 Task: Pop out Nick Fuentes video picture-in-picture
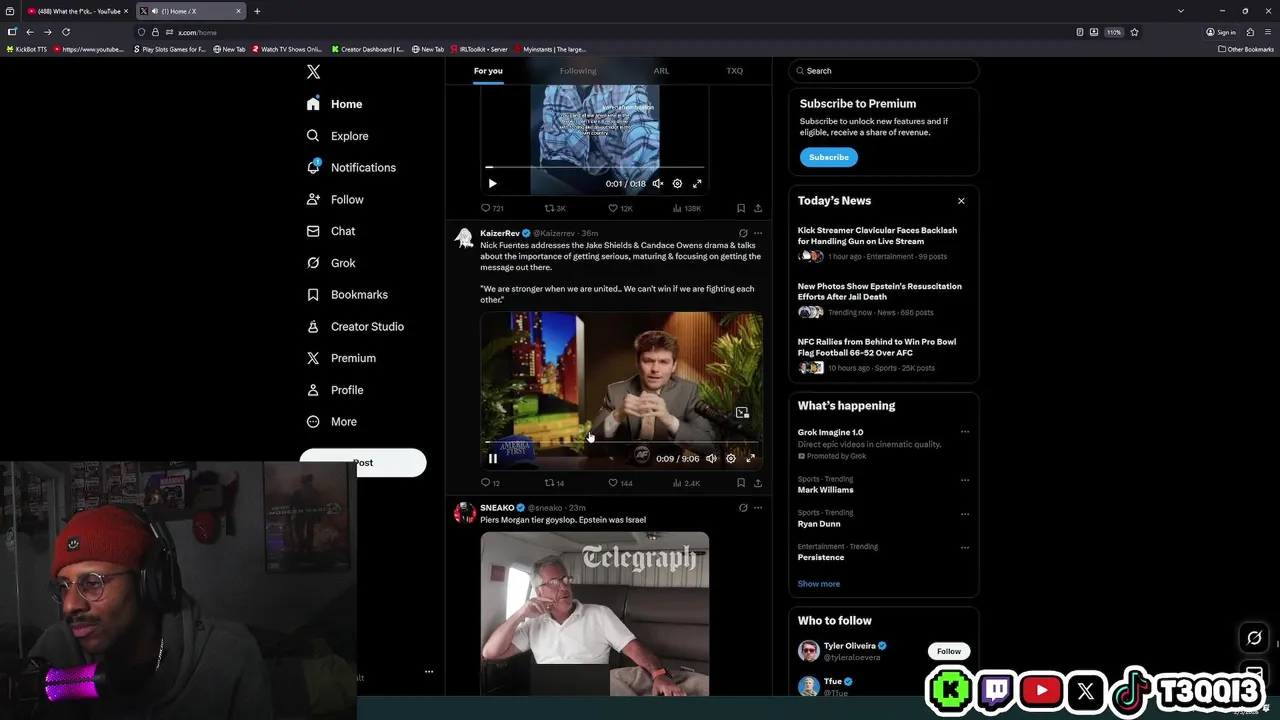coord(742,412)
